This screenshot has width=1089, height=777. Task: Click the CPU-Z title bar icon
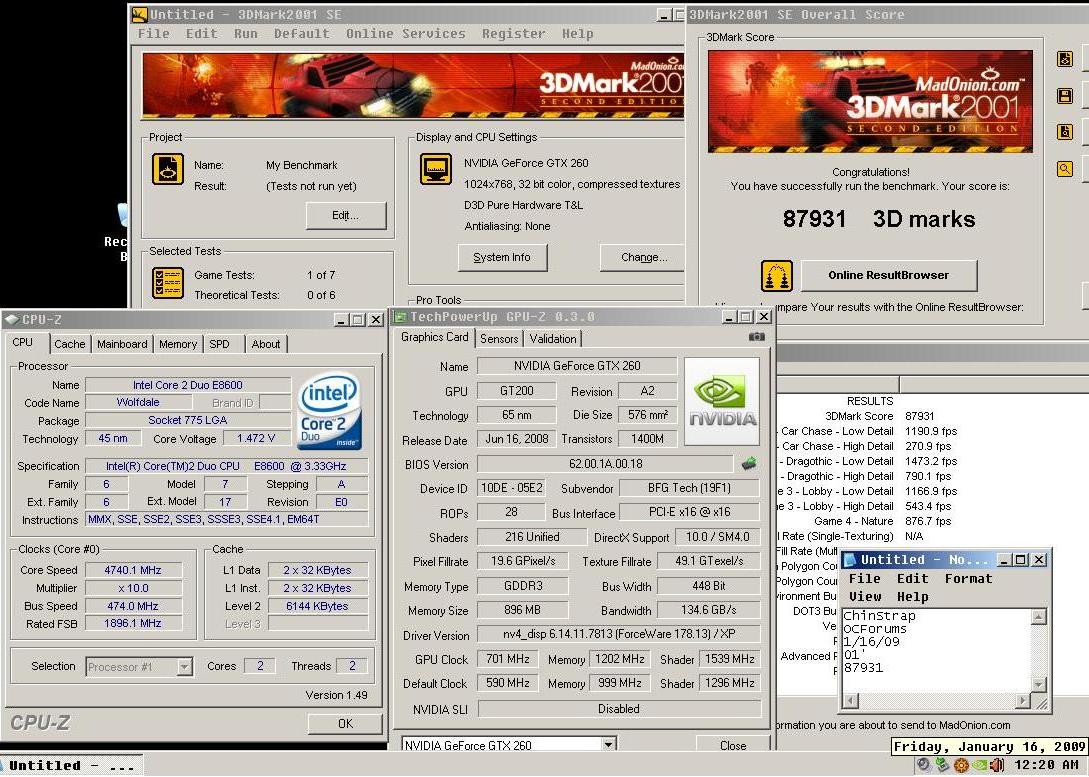click(x=12, y=320)
